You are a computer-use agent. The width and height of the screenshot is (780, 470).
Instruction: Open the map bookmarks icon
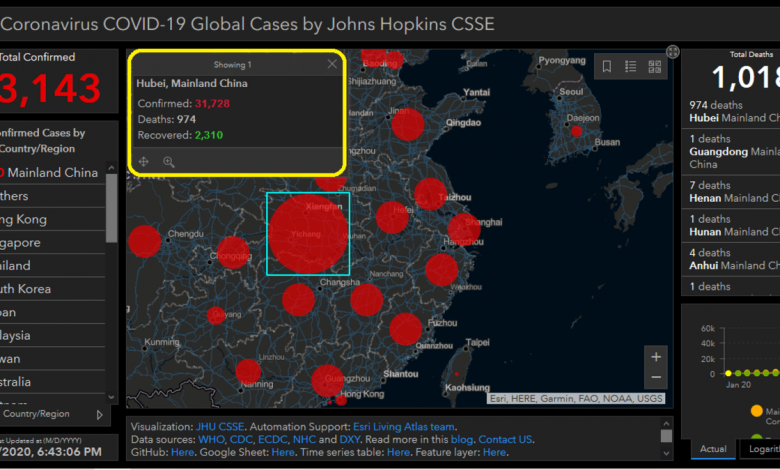coord(606,66)
